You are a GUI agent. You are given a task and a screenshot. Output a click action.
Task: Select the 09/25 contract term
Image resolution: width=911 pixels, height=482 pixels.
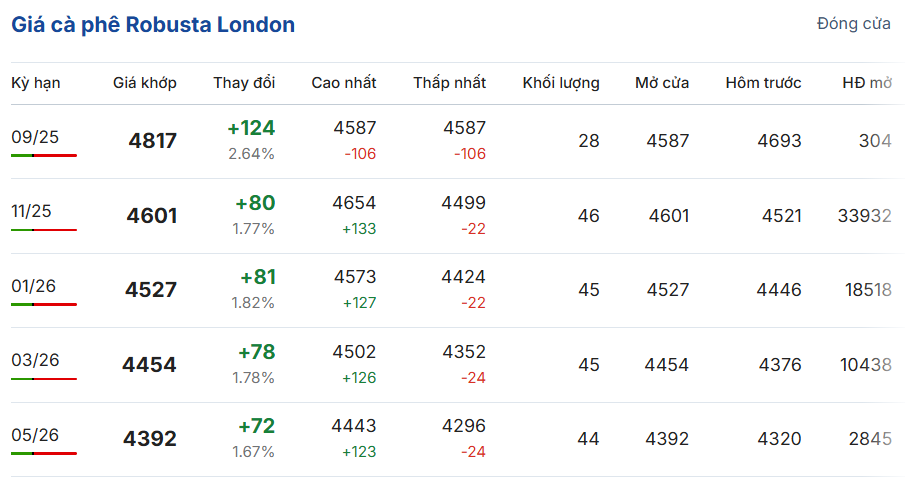click(35, 137)
